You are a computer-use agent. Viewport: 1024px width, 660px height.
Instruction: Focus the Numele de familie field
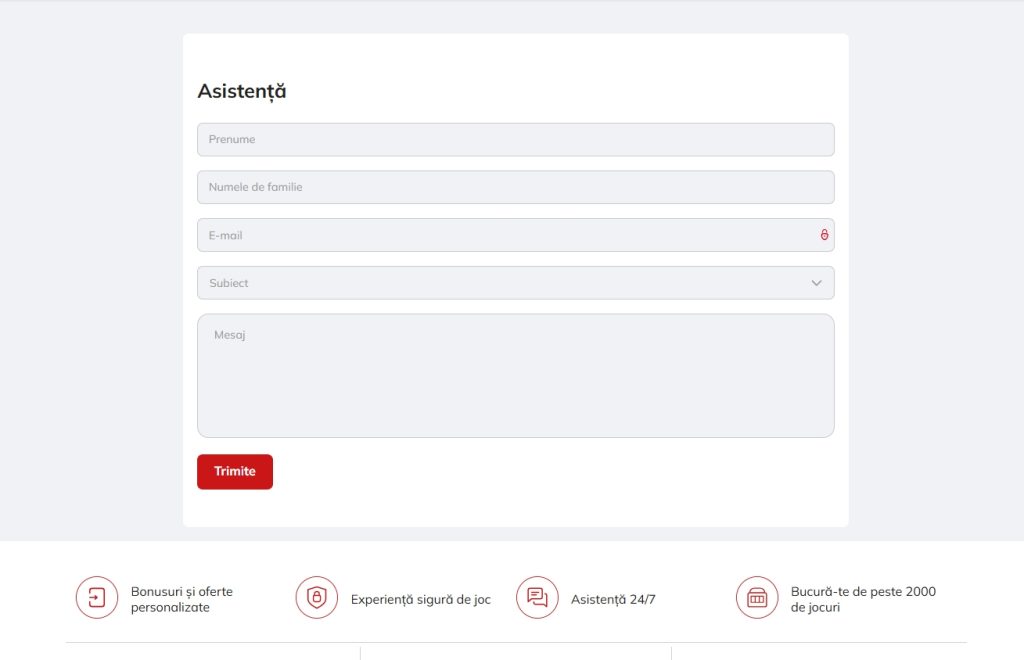tap(515, 187)
